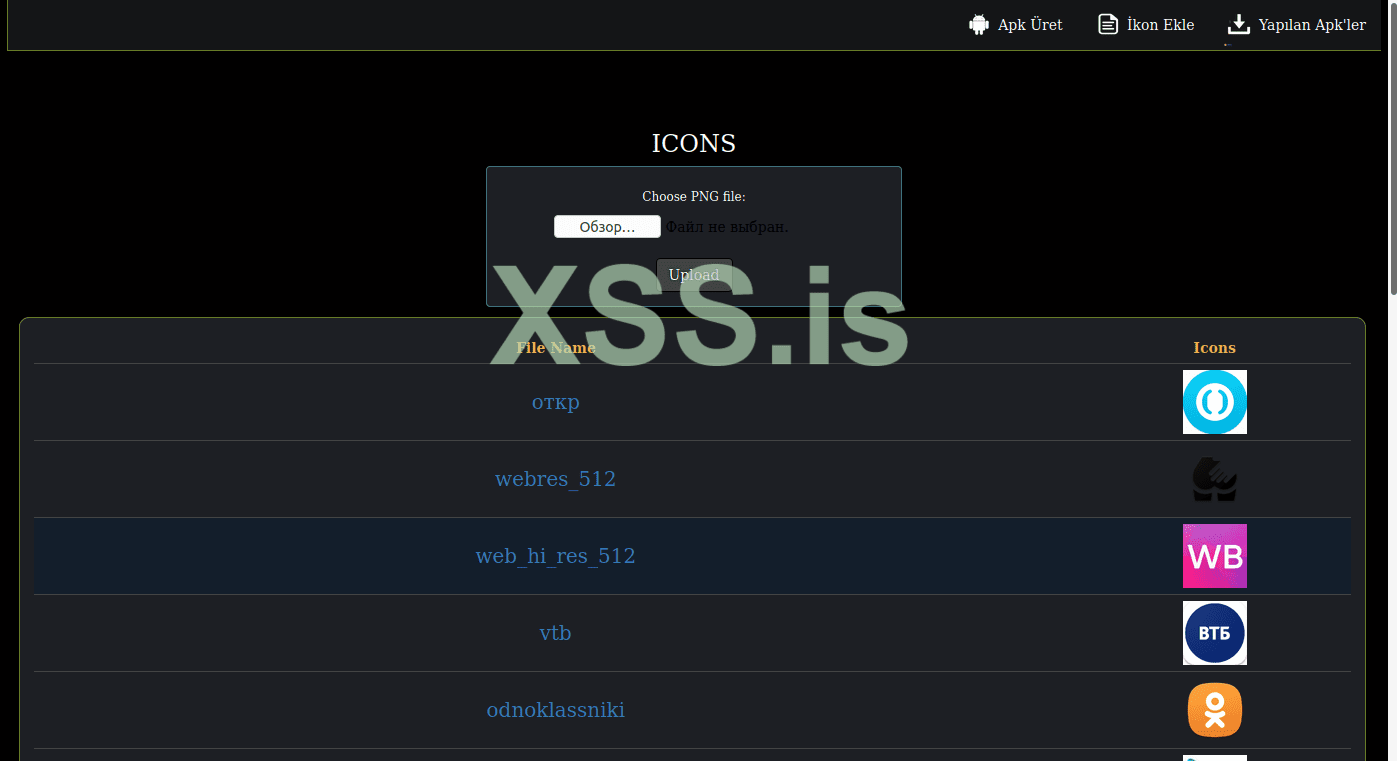Click the Обзор file browse button
Viewport: 1397px width, 761px height.
pyautogui.click(x=607, y=227)
